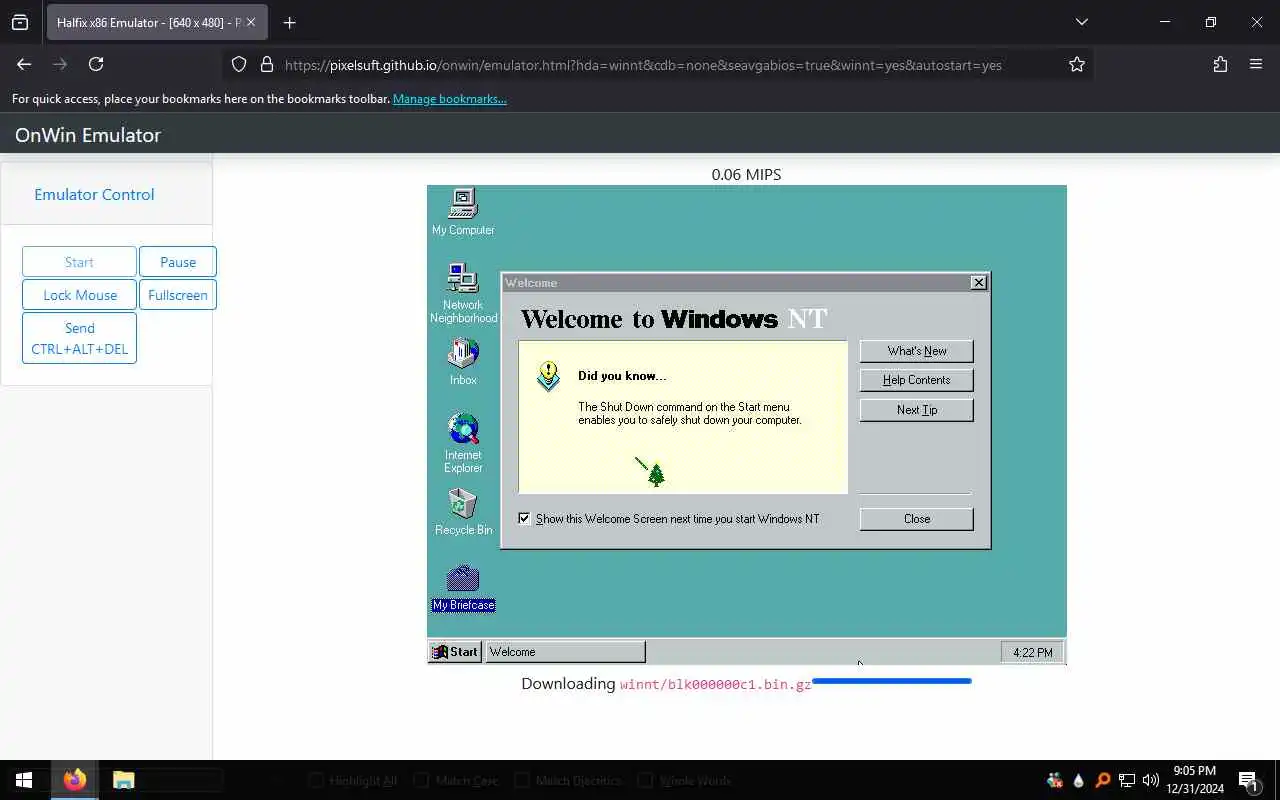Viewport: 1280px width, 800px height.
Task: Click the emulator Start button
Action: [79, 262]
